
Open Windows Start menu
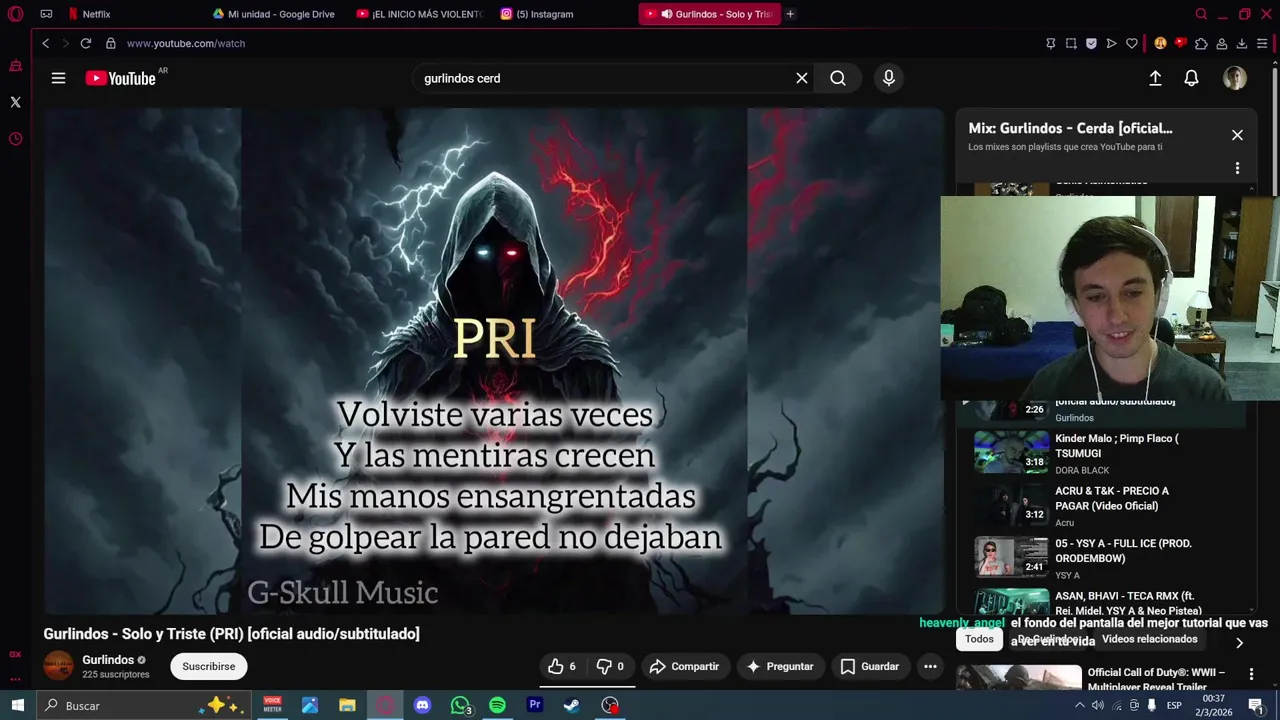coord(17,705)
